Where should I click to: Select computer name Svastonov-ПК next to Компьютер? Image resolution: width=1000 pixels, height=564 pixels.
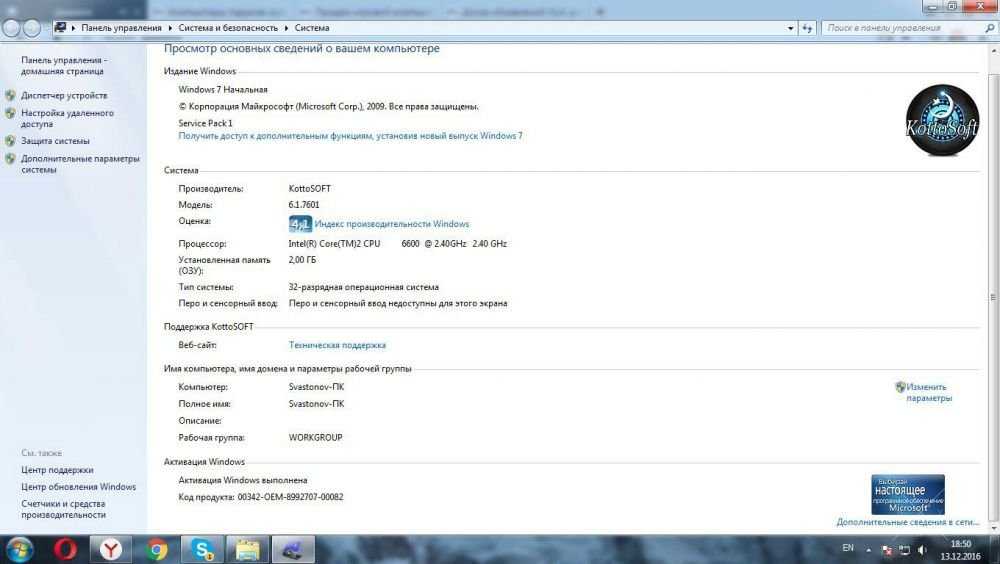coord(316,387)
